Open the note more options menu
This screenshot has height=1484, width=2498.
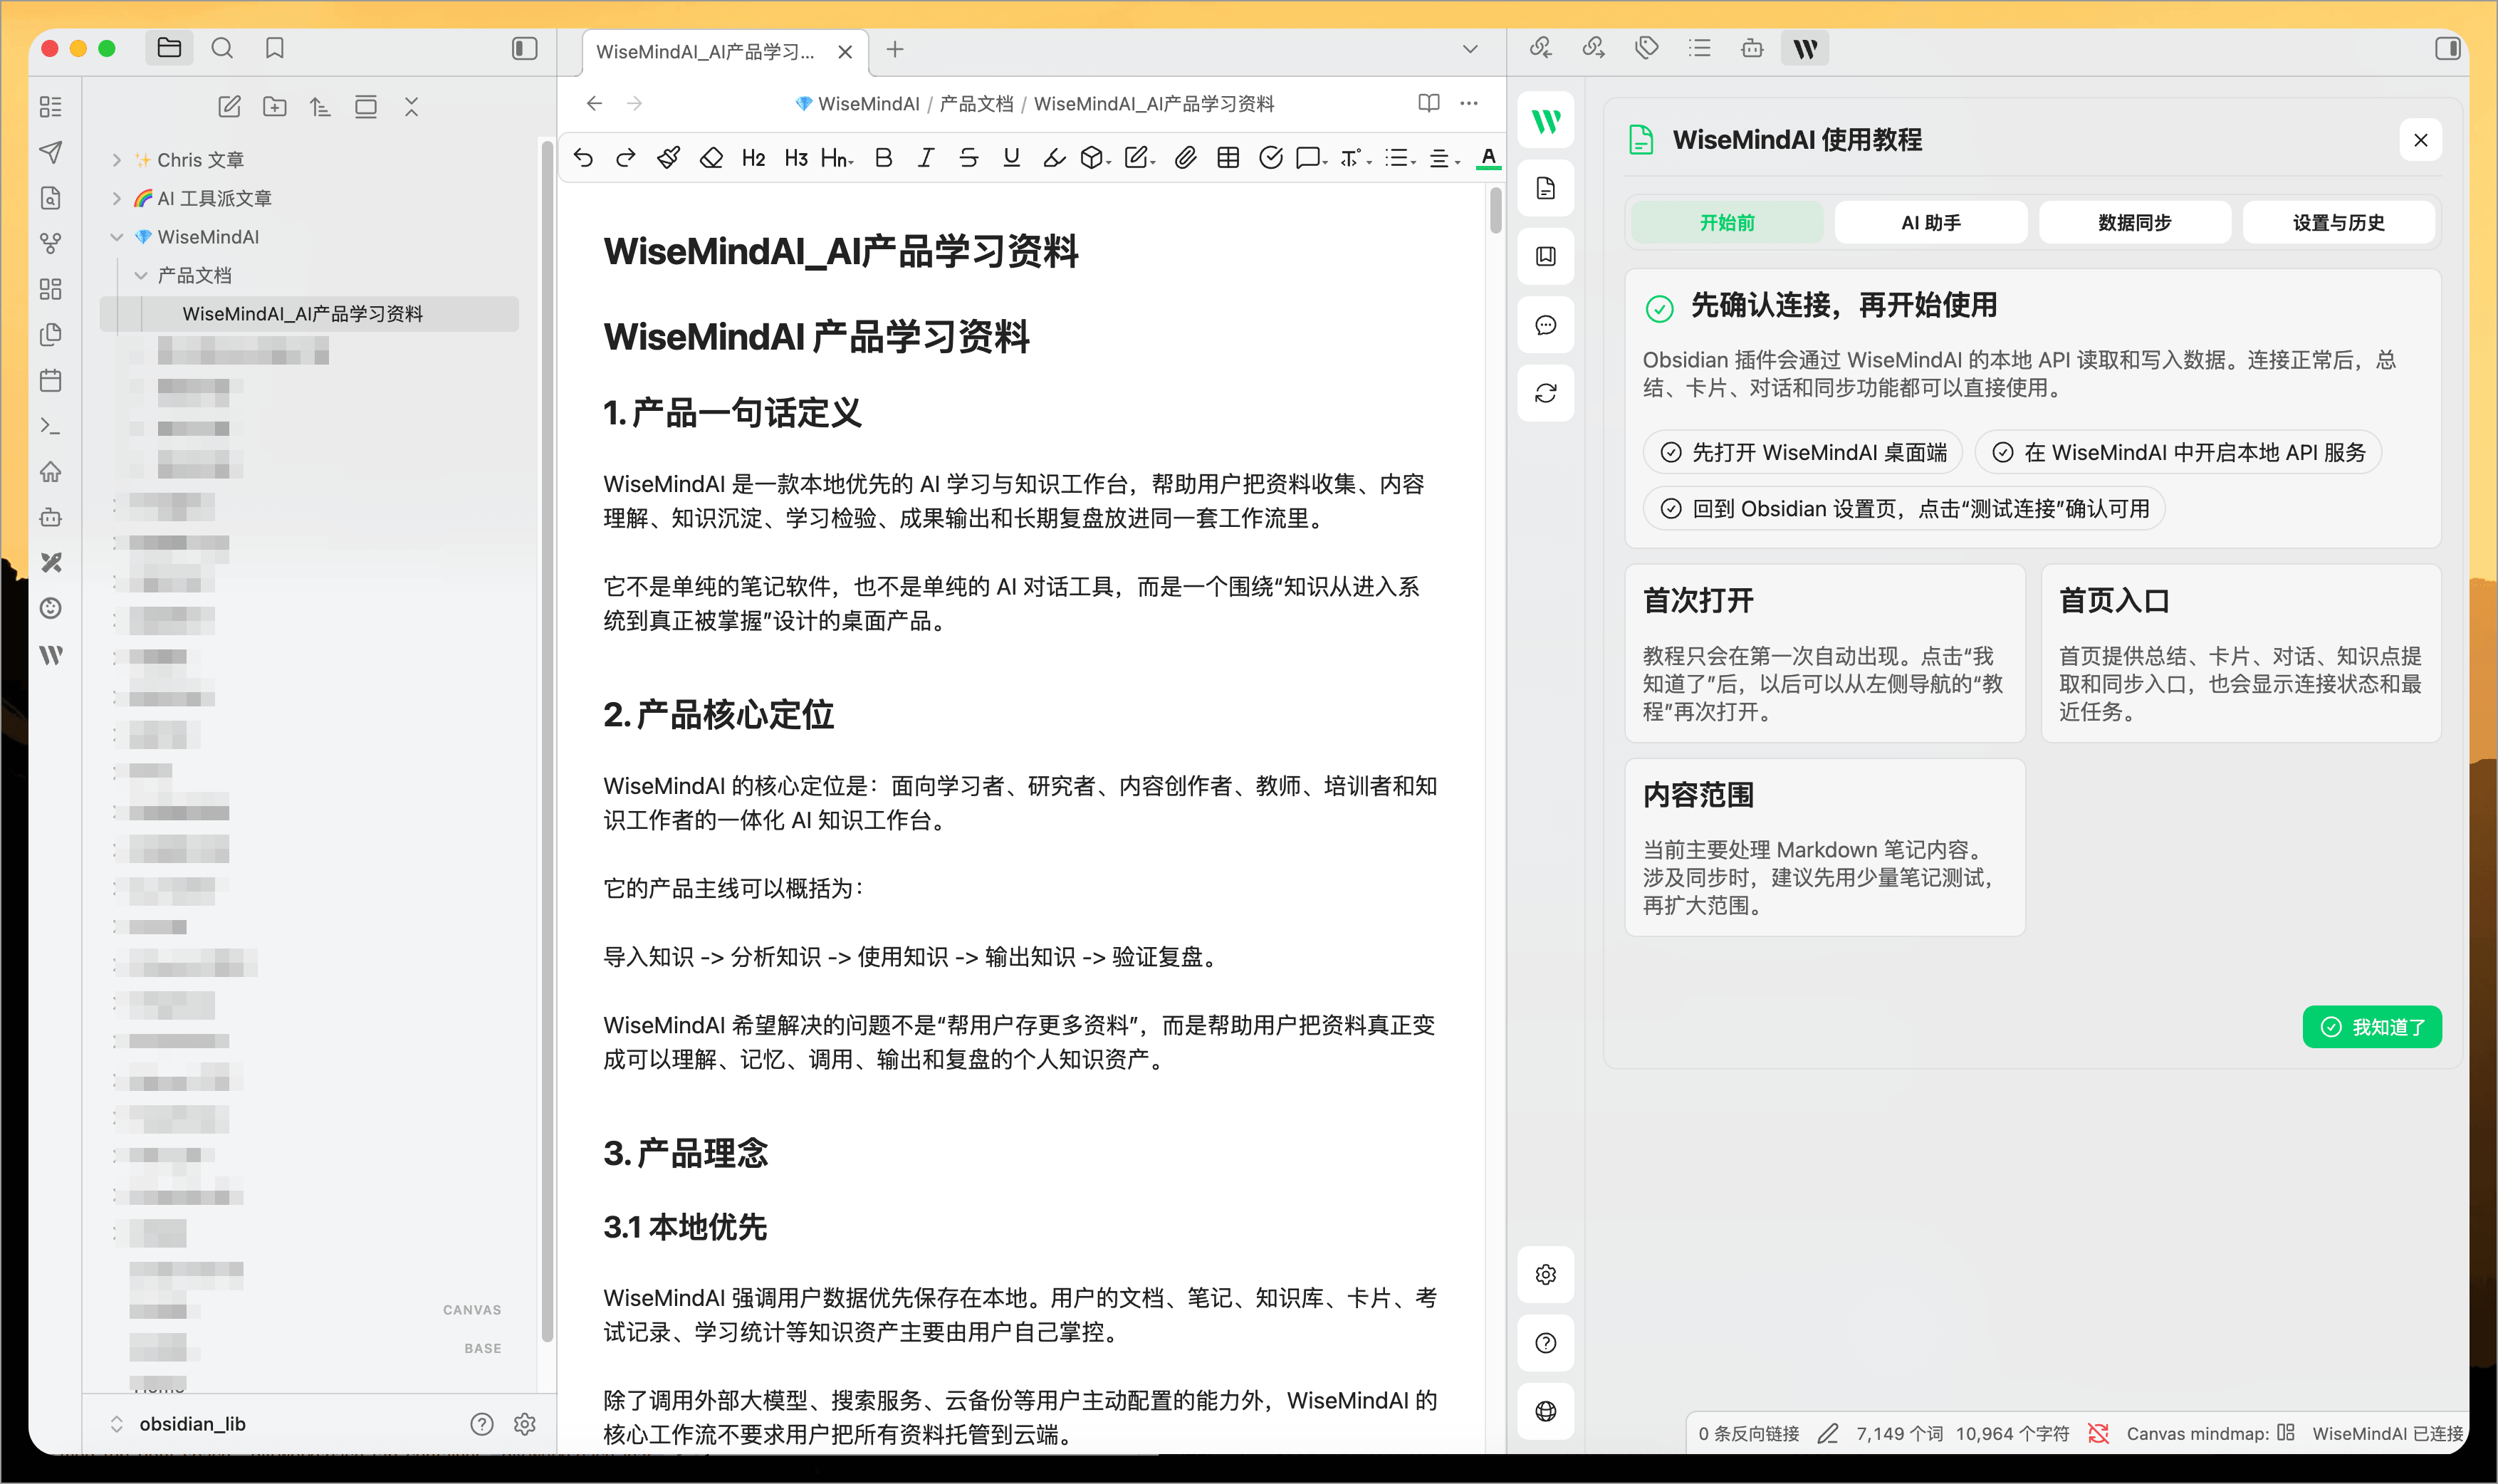point(1469,103)
